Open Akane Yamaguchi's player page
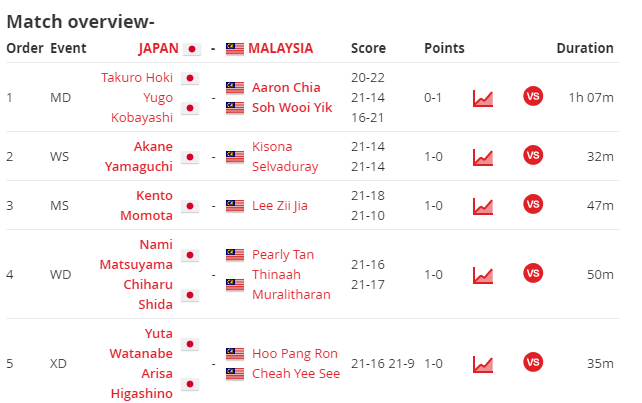 coord(139,156)
